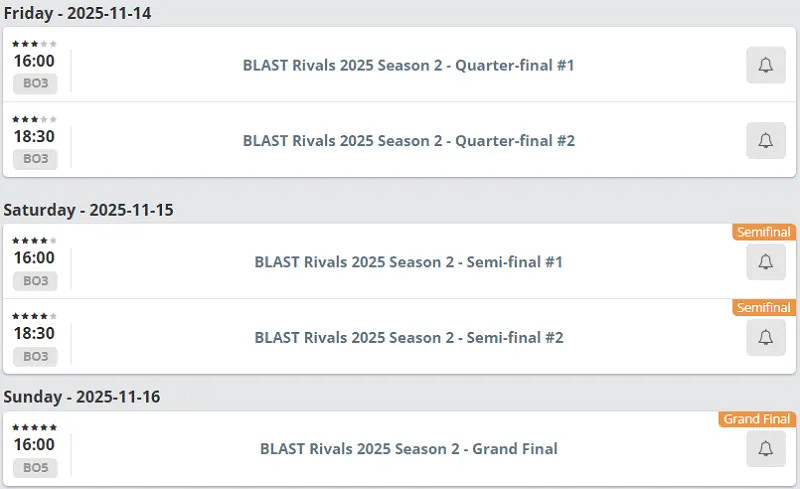The width and height of the screenshot is (800, 489).
Task: Click bell icon for Semi-final #2
Action: click(x=765, y=338)
